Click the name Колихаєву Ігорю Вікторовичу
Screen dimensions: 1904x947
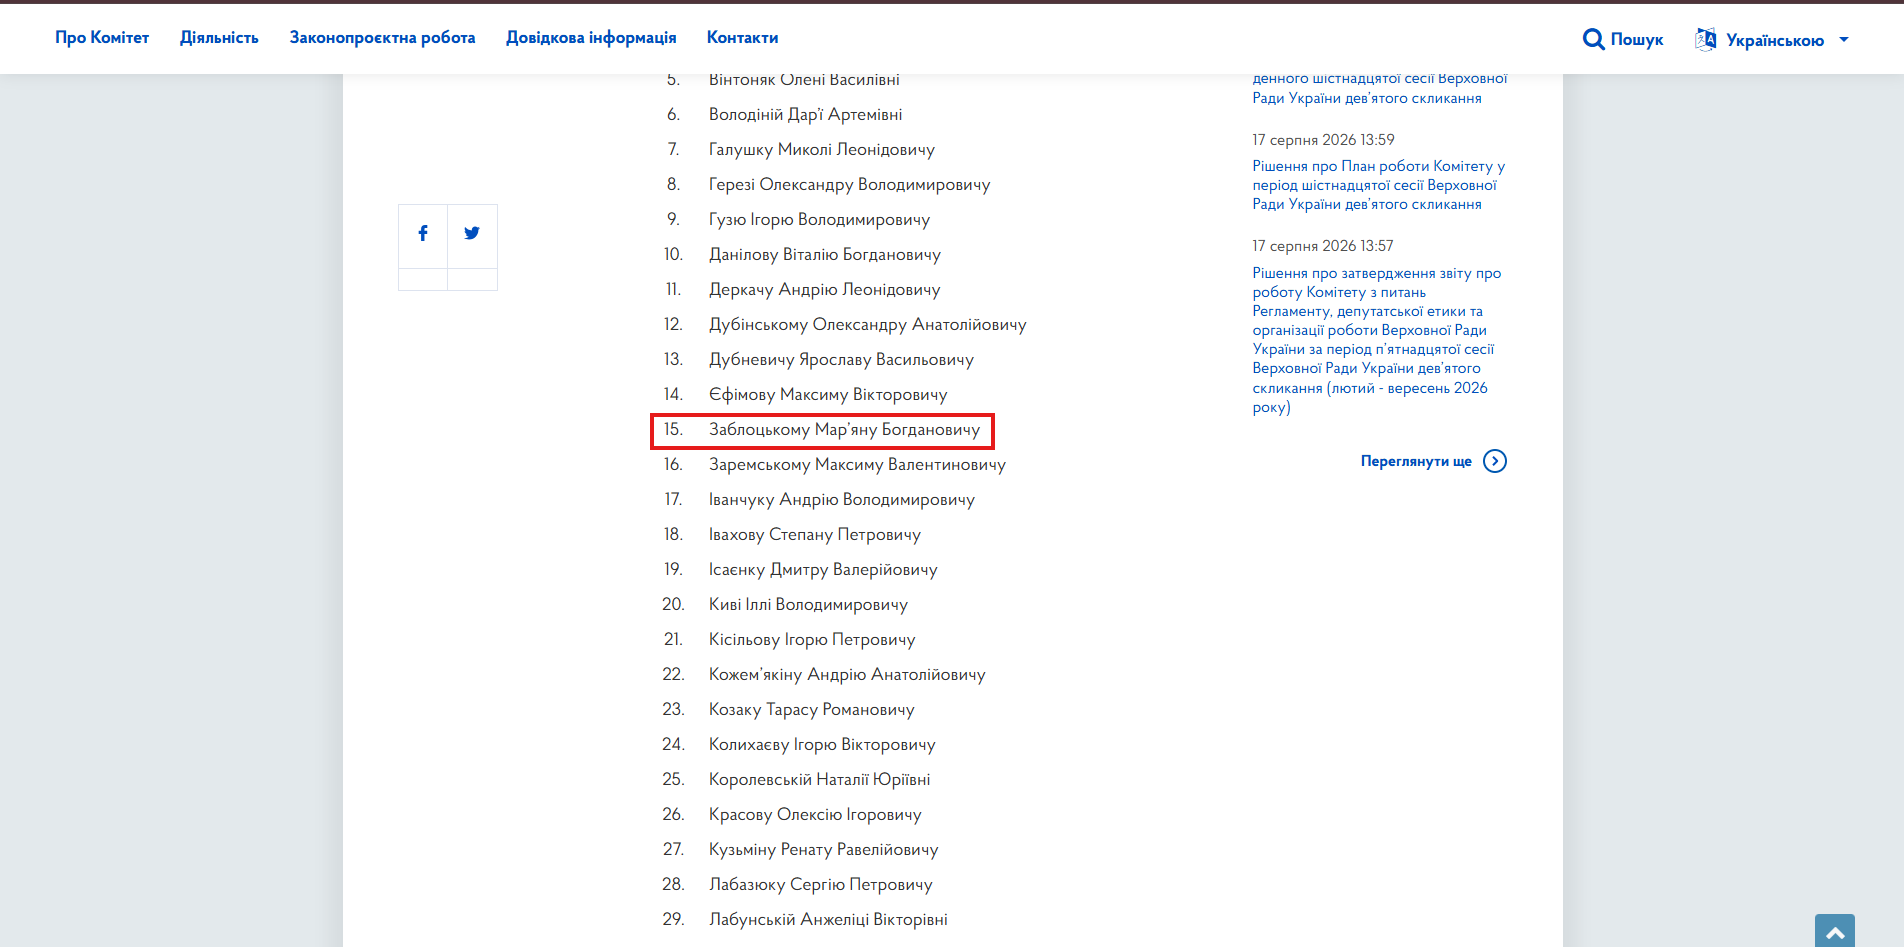pos(822,744)
